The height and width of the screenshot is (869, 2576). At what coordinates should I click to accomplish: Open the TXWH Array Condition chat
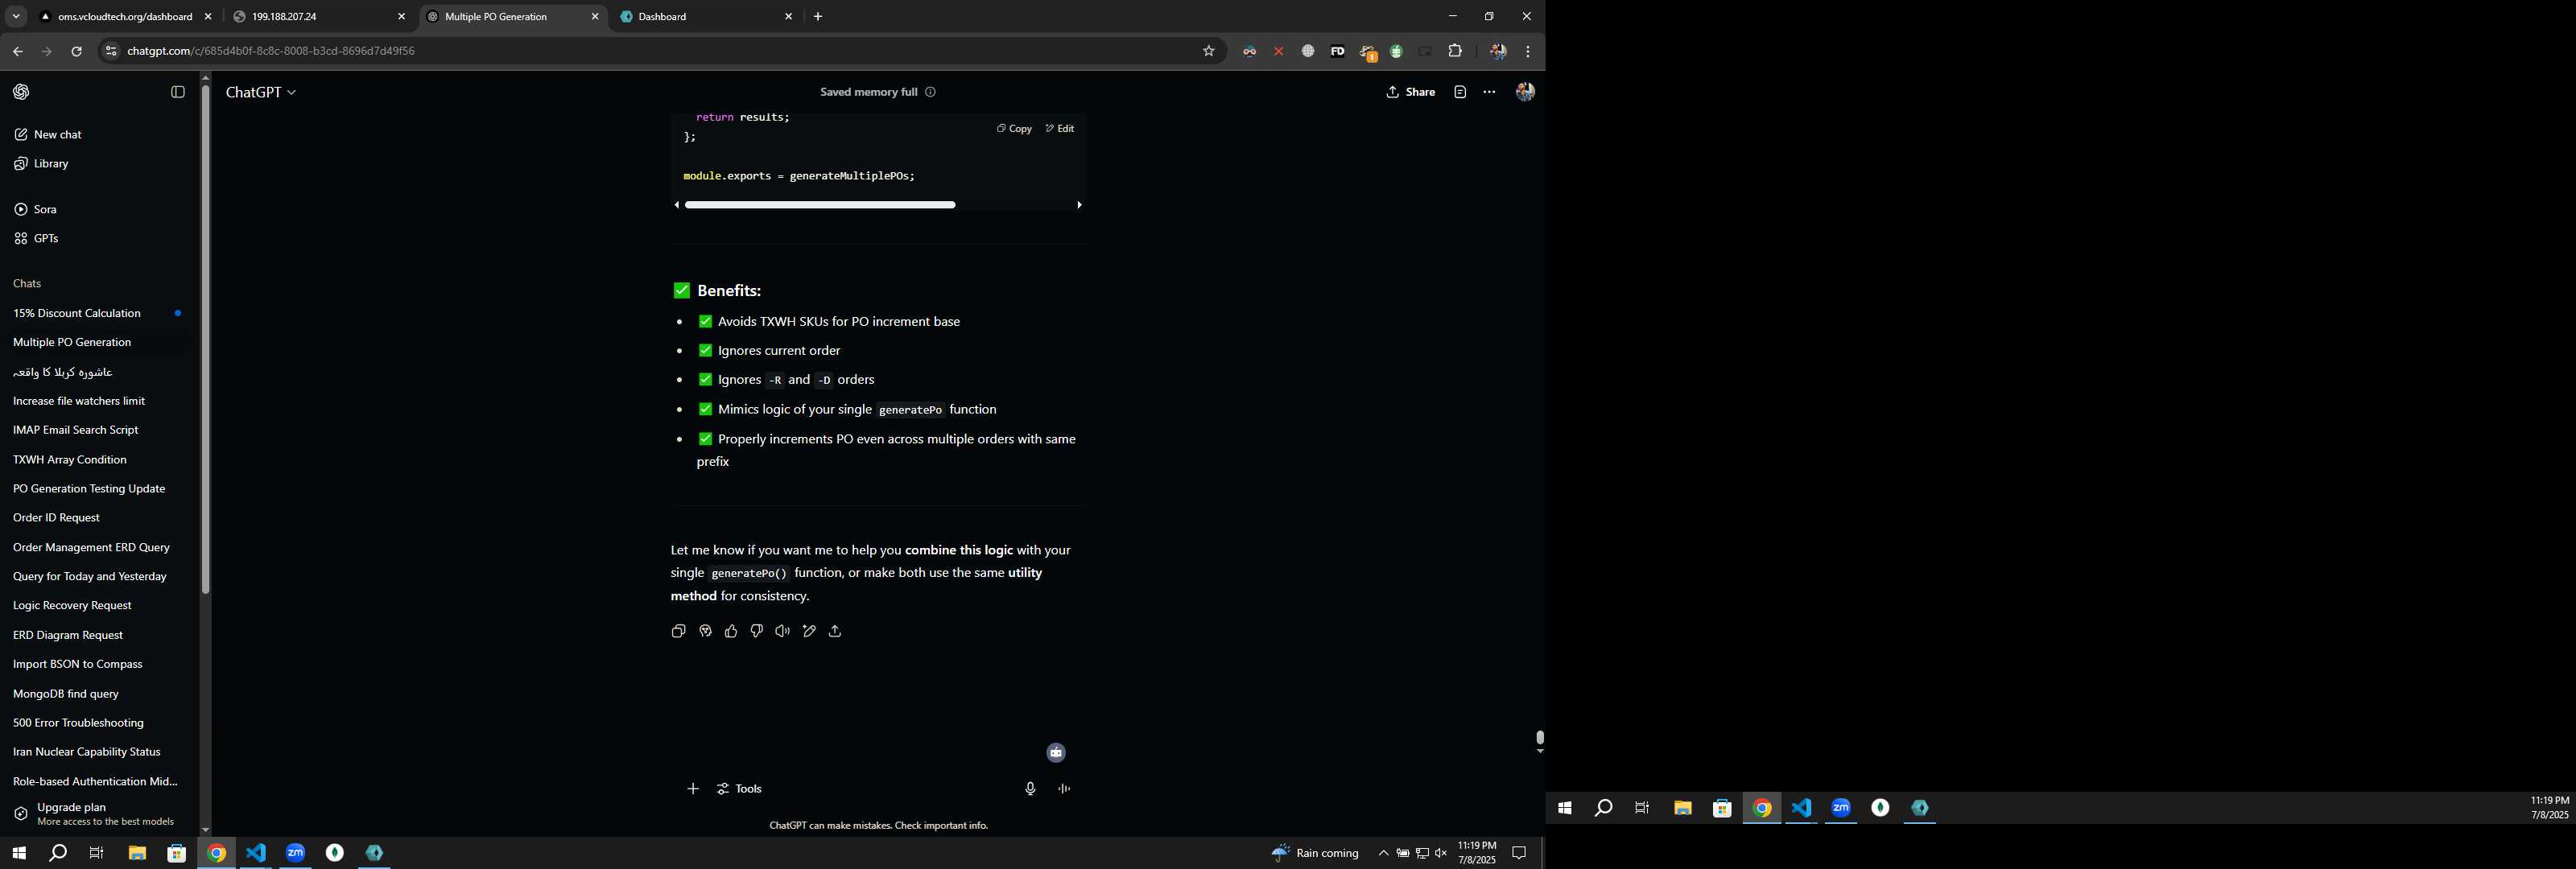pos(97,460)
